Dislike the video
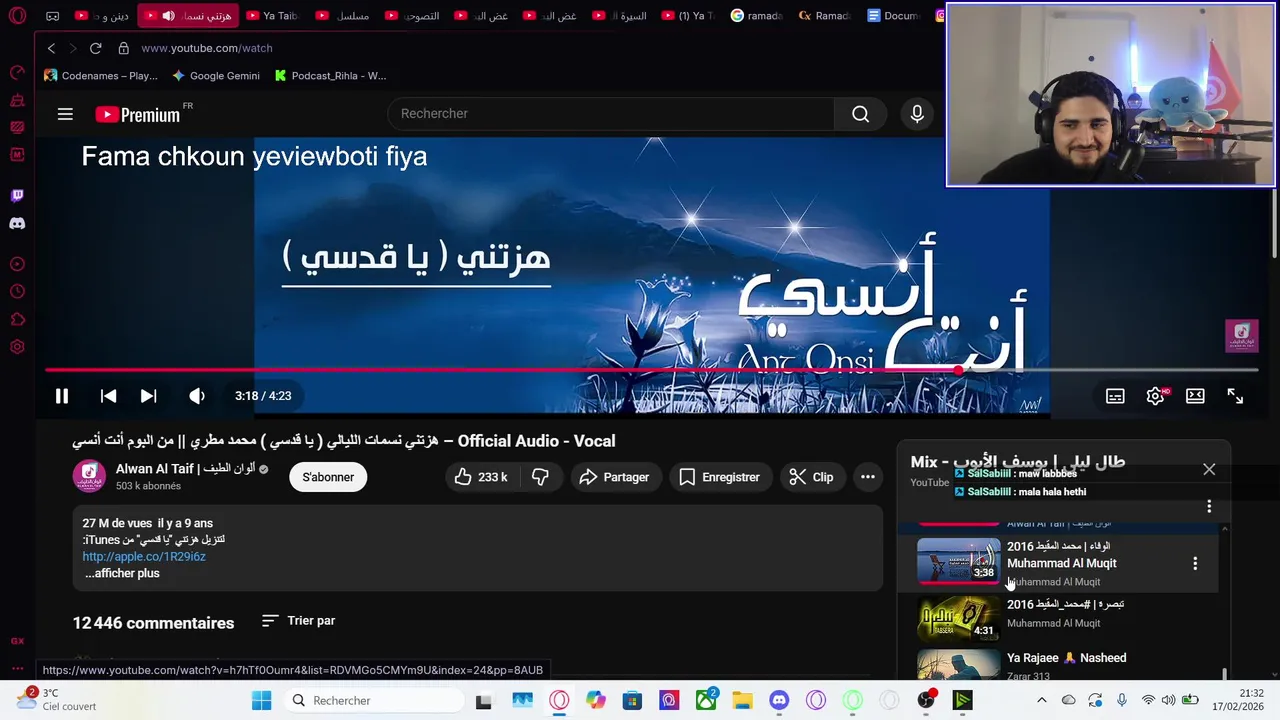Image resolution: width=1280 pixels, height=720 pixels. click(x=540, y=477)
